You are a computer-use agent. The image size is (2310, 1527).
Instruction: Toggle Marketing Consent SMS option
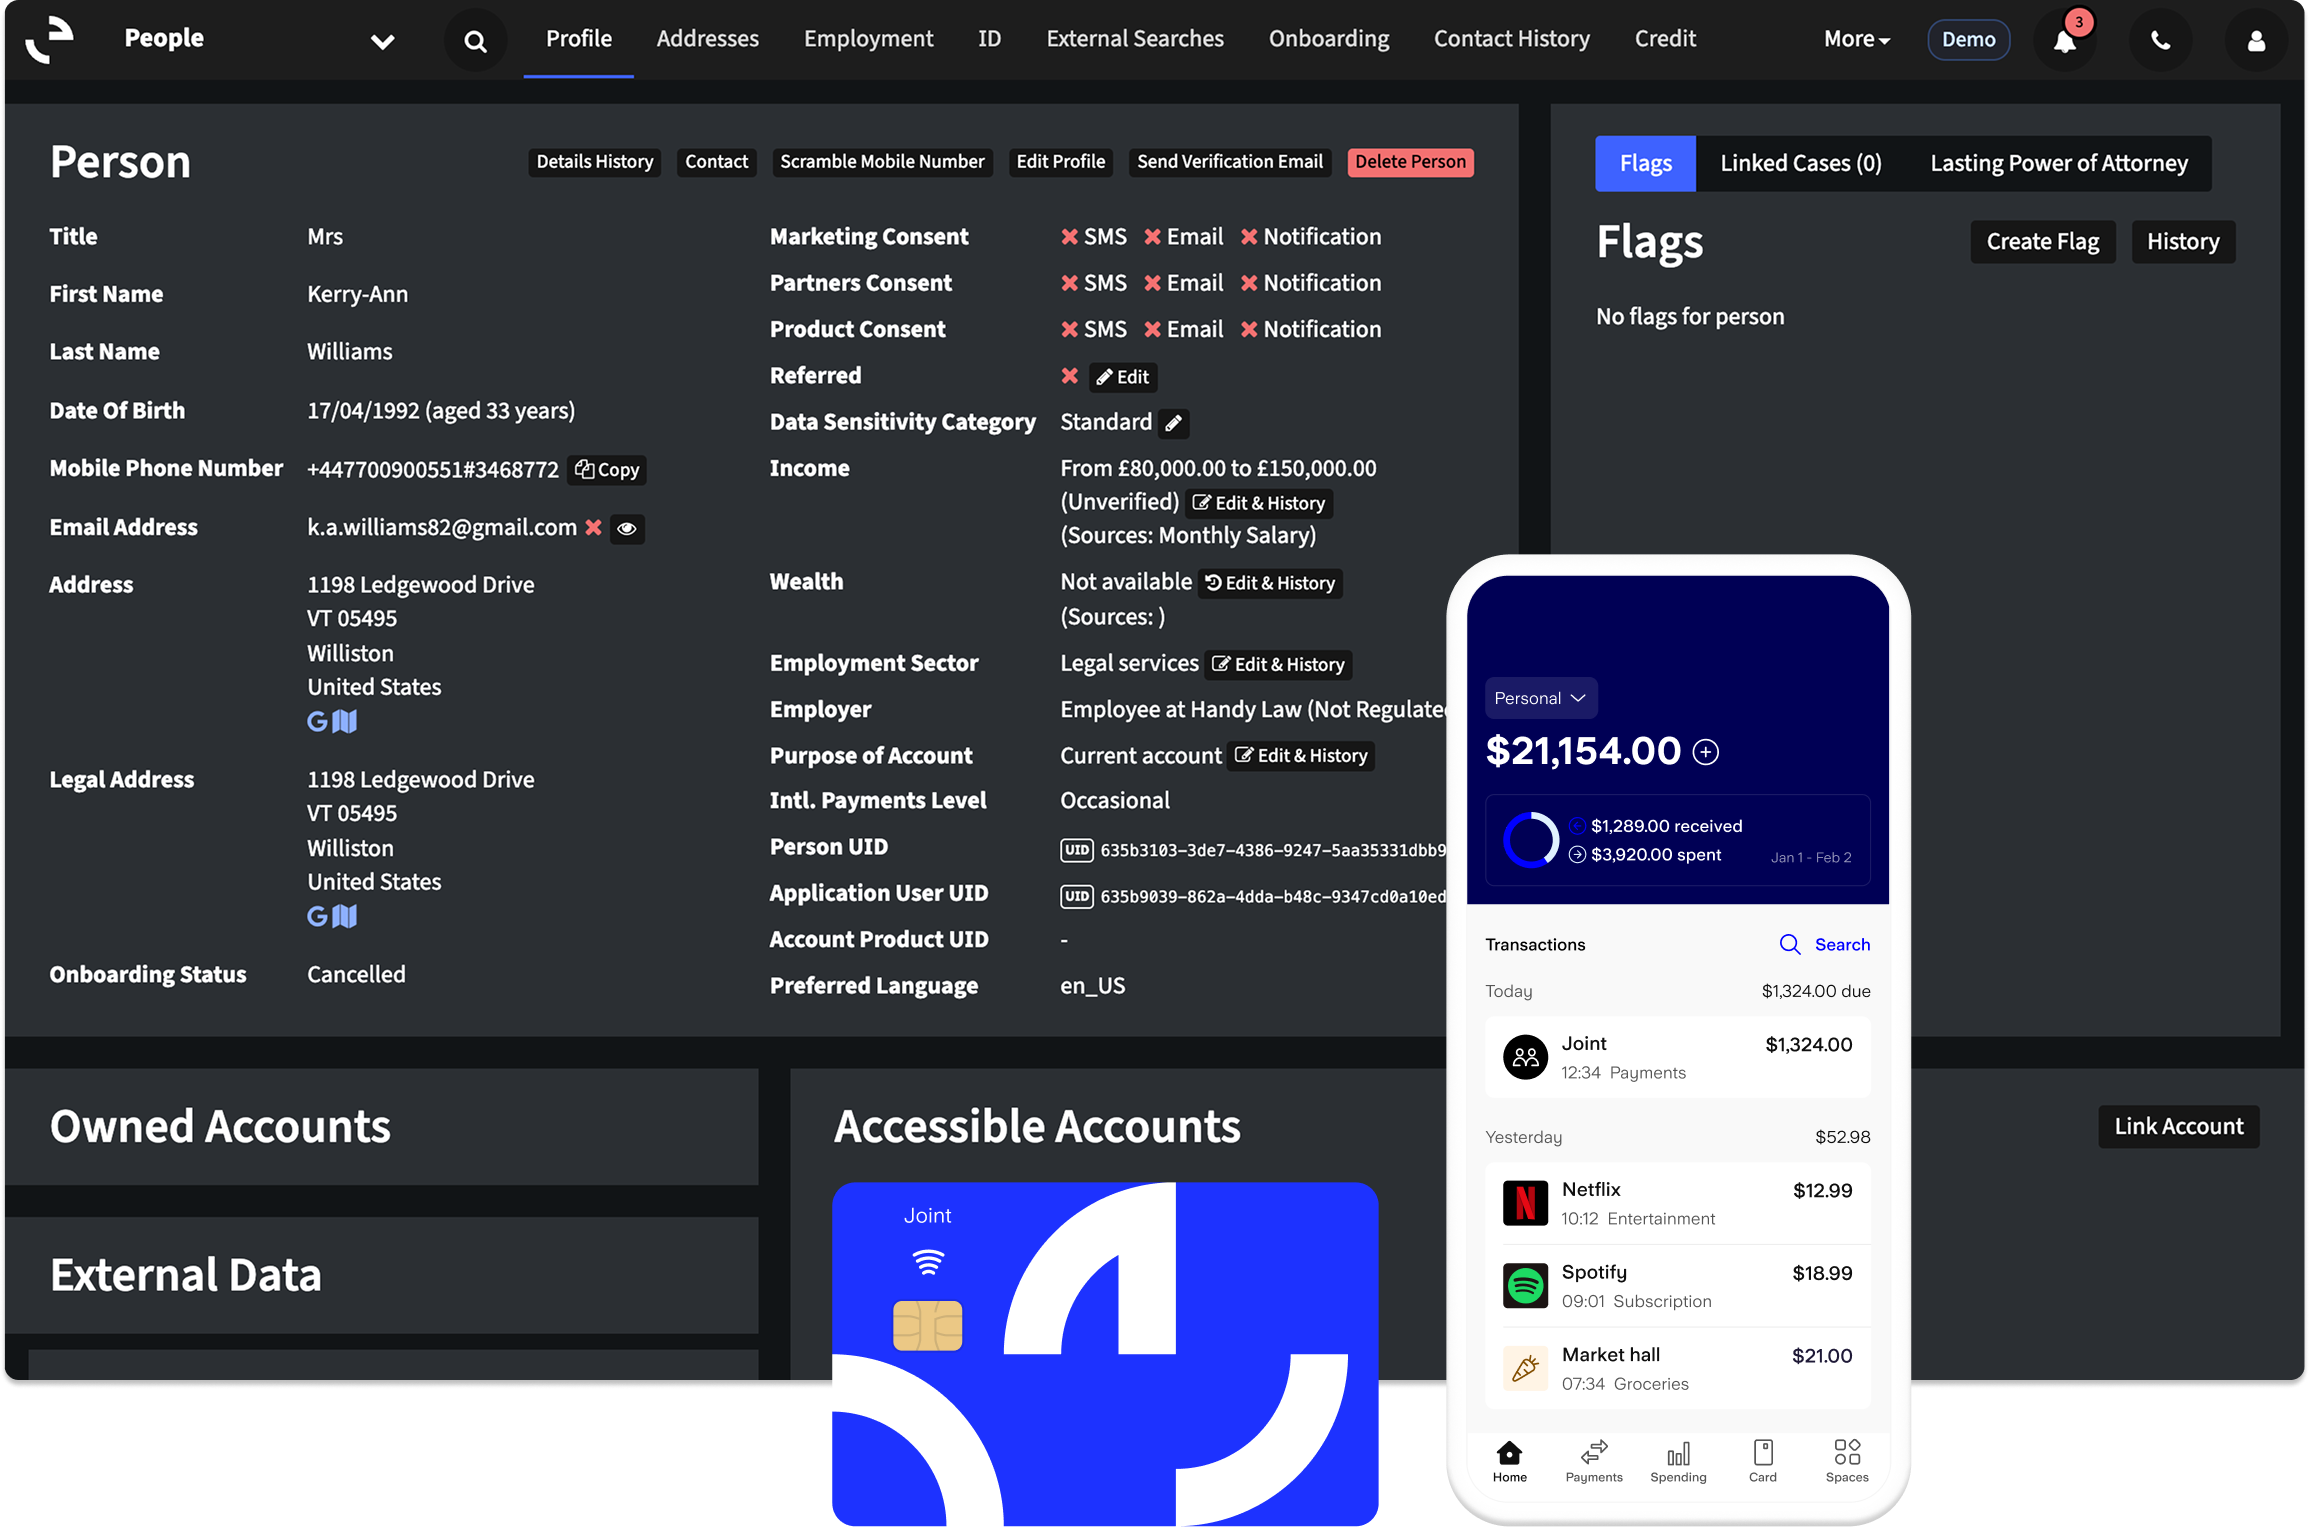coord(1093,237)
